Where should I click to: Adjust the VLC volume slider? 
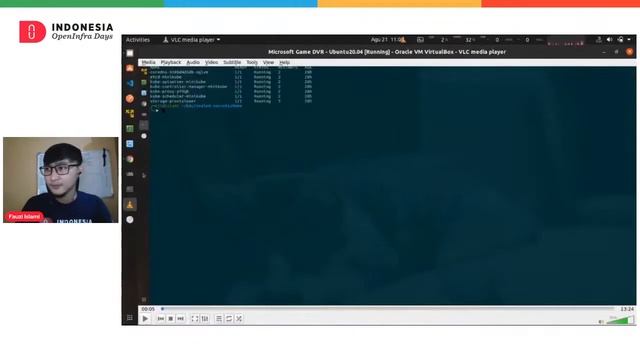[x=620, y=320]
